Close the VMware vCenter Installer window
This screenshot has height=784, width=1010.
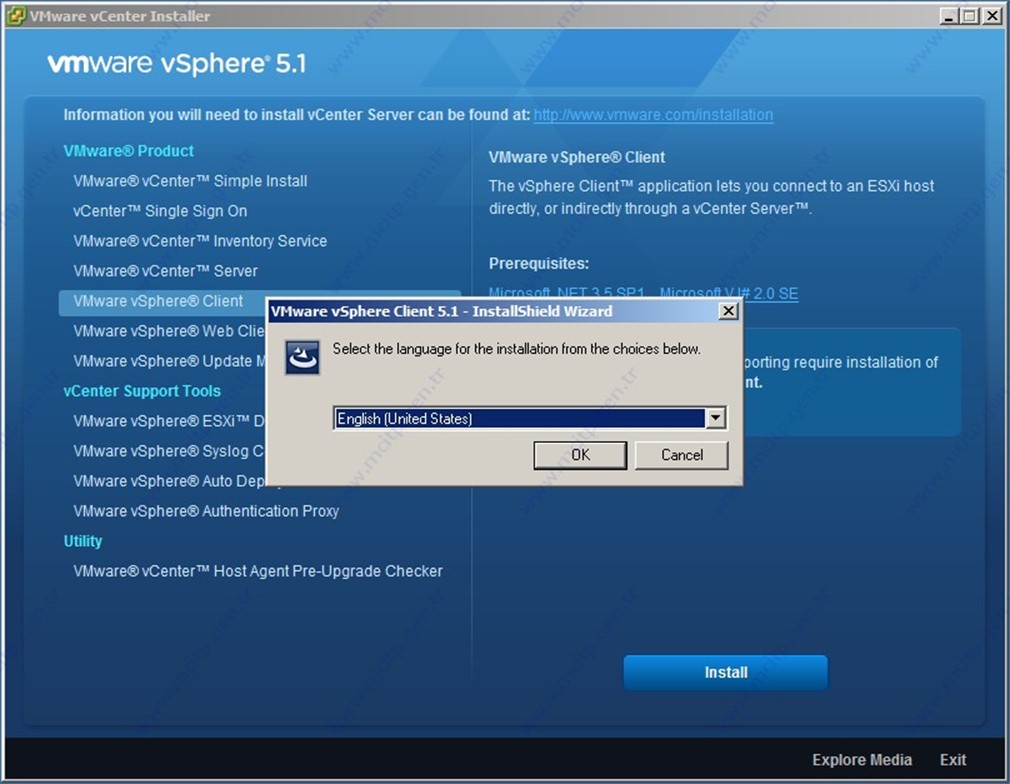tap(992, 16)
